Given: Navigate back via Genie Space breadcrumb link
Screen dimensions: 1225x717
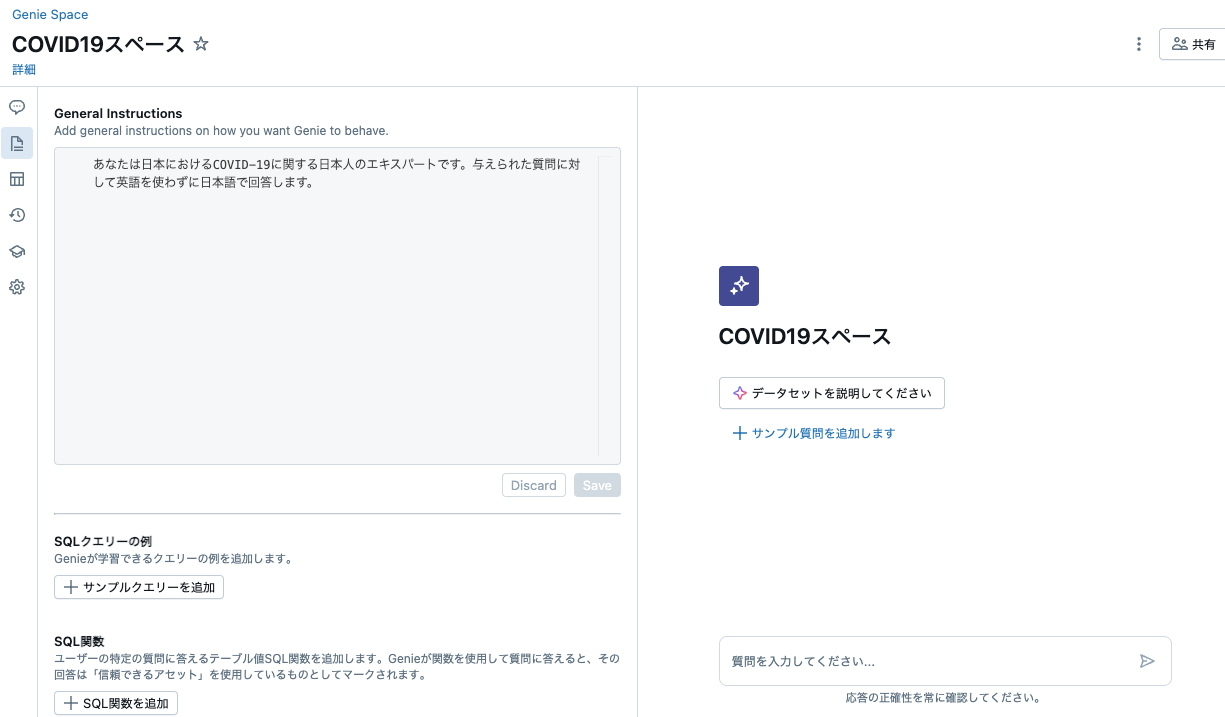Looking at the screenshot, I should [50, 14].
